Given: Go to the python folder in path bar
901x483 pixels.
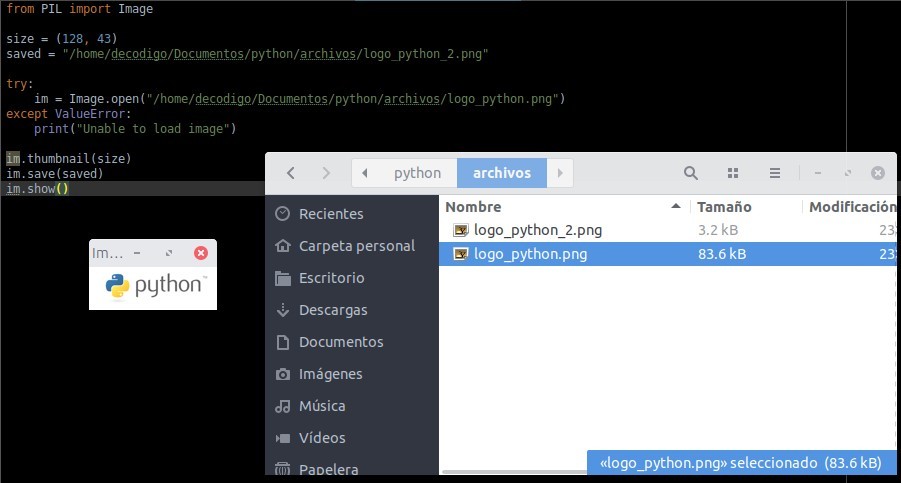Looking at the screenshot, I should tap(417, 173).
